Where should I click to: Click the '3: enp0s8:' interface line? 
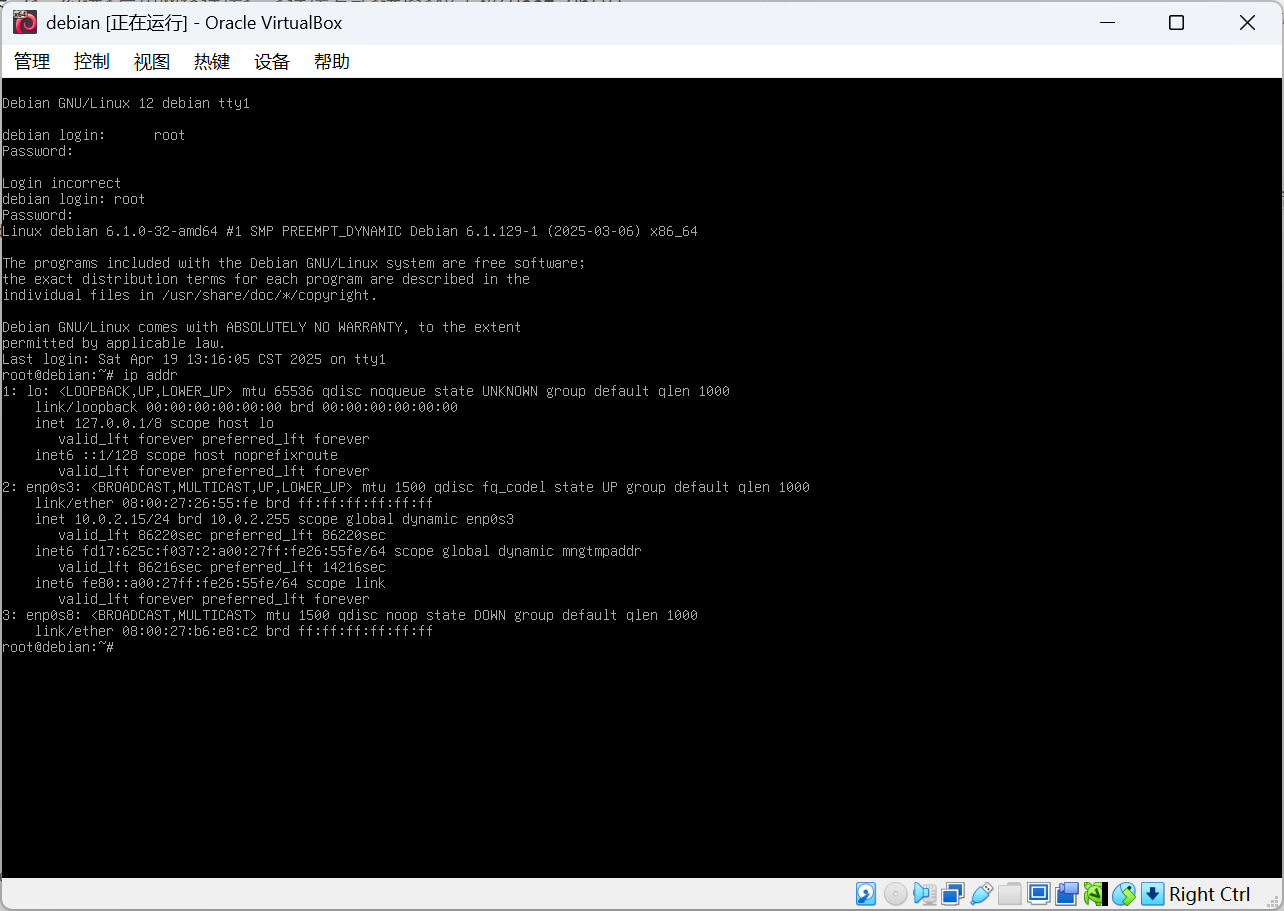[x=350, y=615]
